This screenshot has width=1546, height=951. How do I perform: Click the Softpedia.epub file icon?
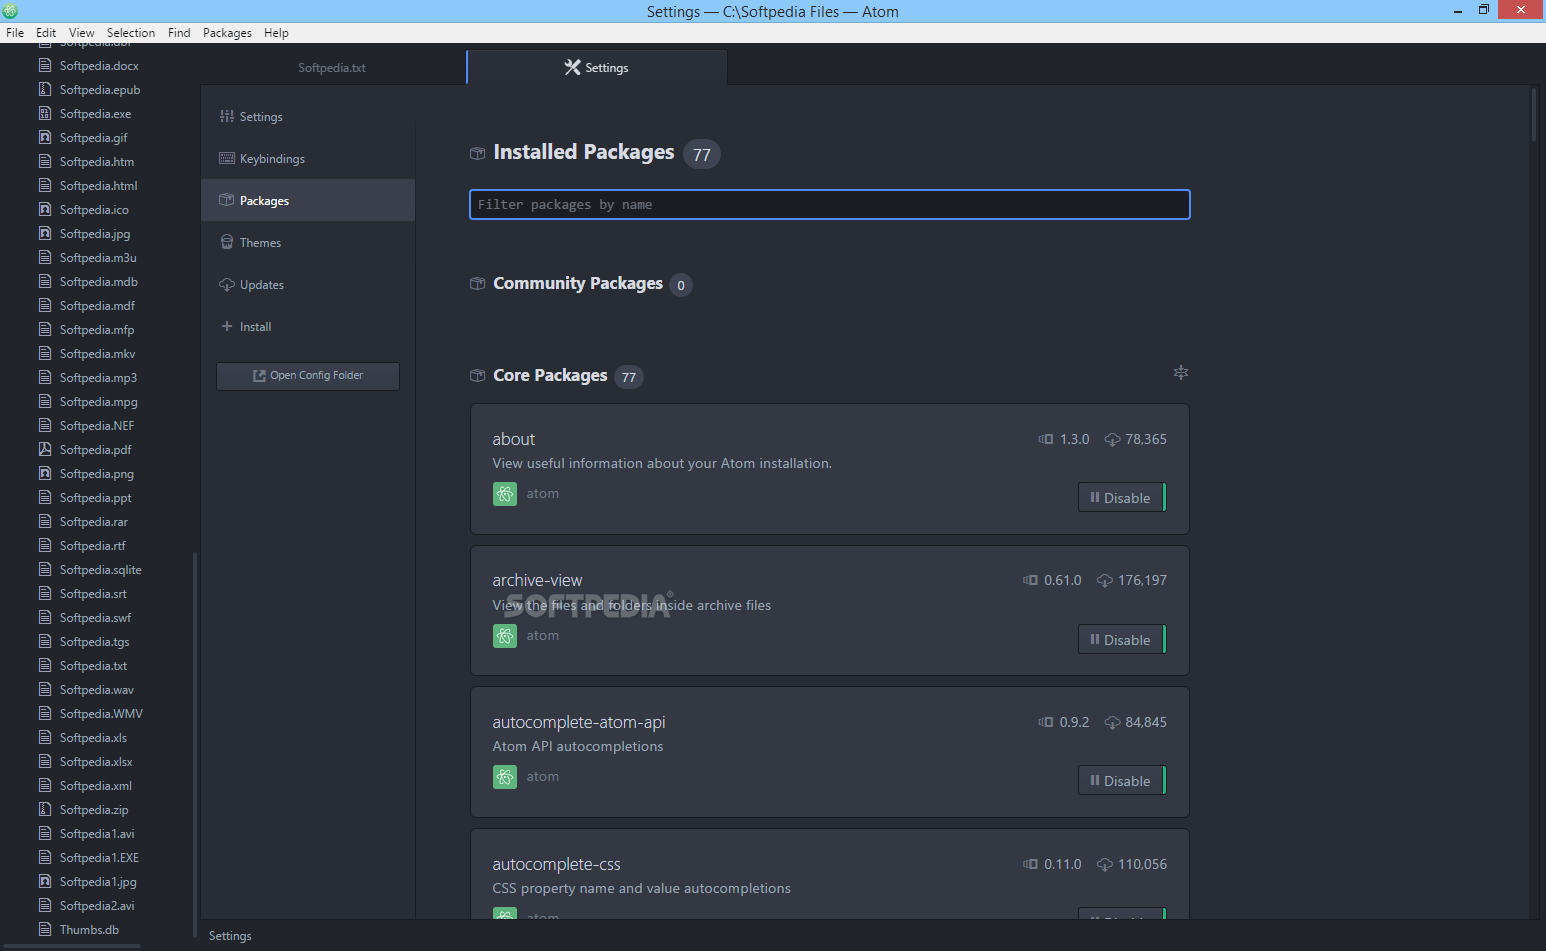coord(45,90)
